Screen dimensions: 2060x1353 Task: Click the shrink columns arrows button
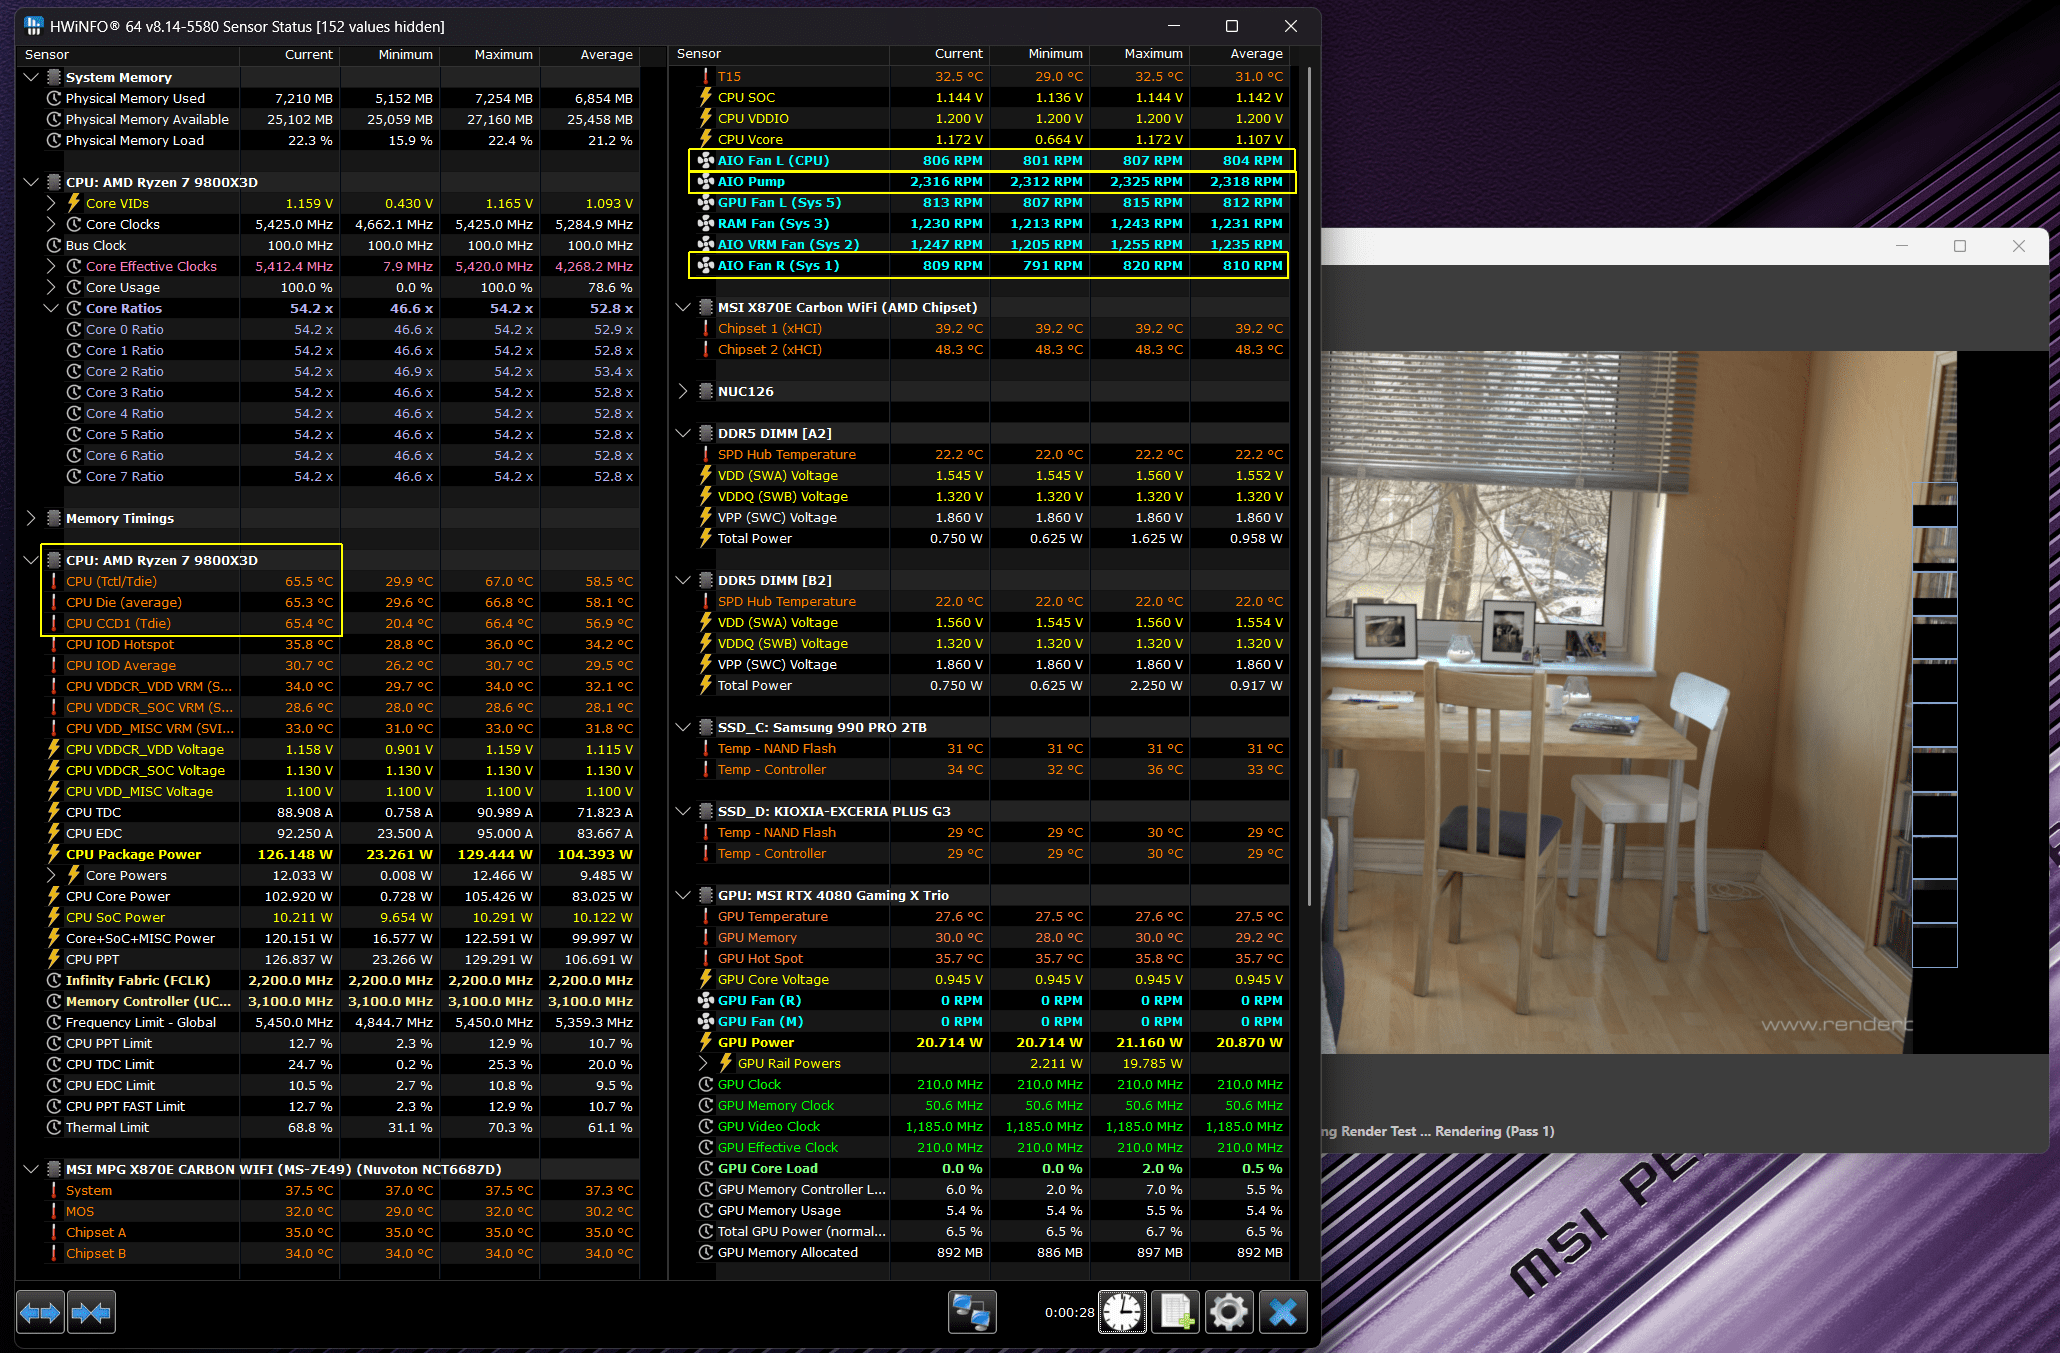pos(91,1312)
